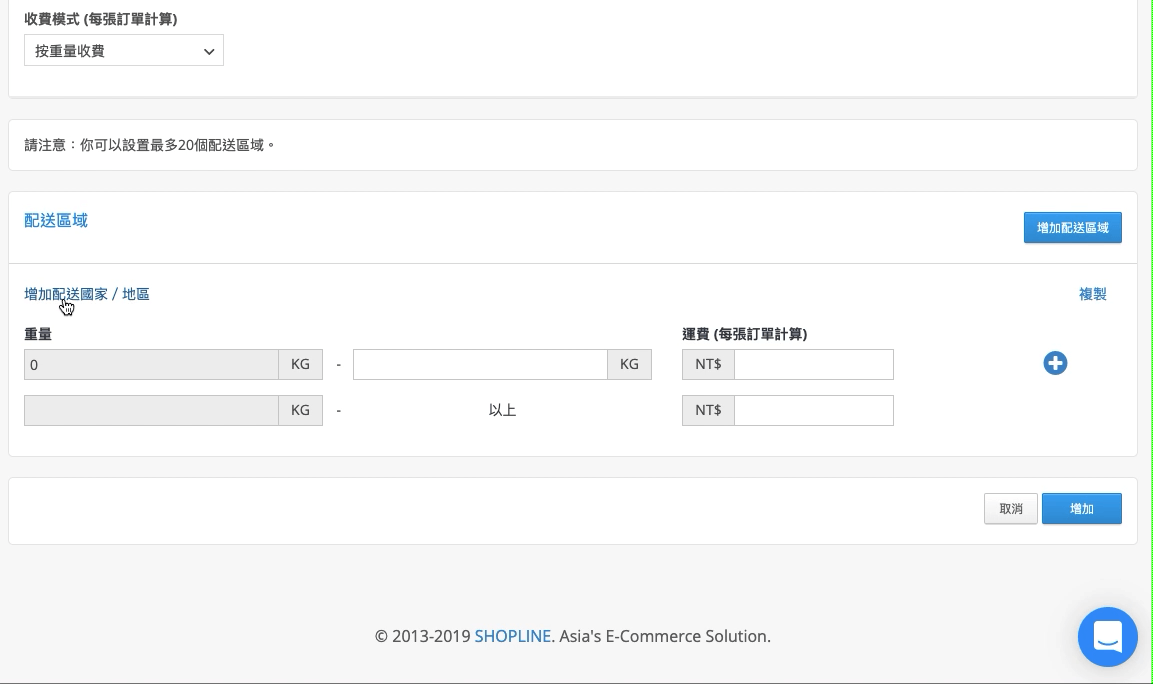Click the 運費 (每張訂單計算) label
The width and height of the screenshot is (1153, 684).
point(744,334)
